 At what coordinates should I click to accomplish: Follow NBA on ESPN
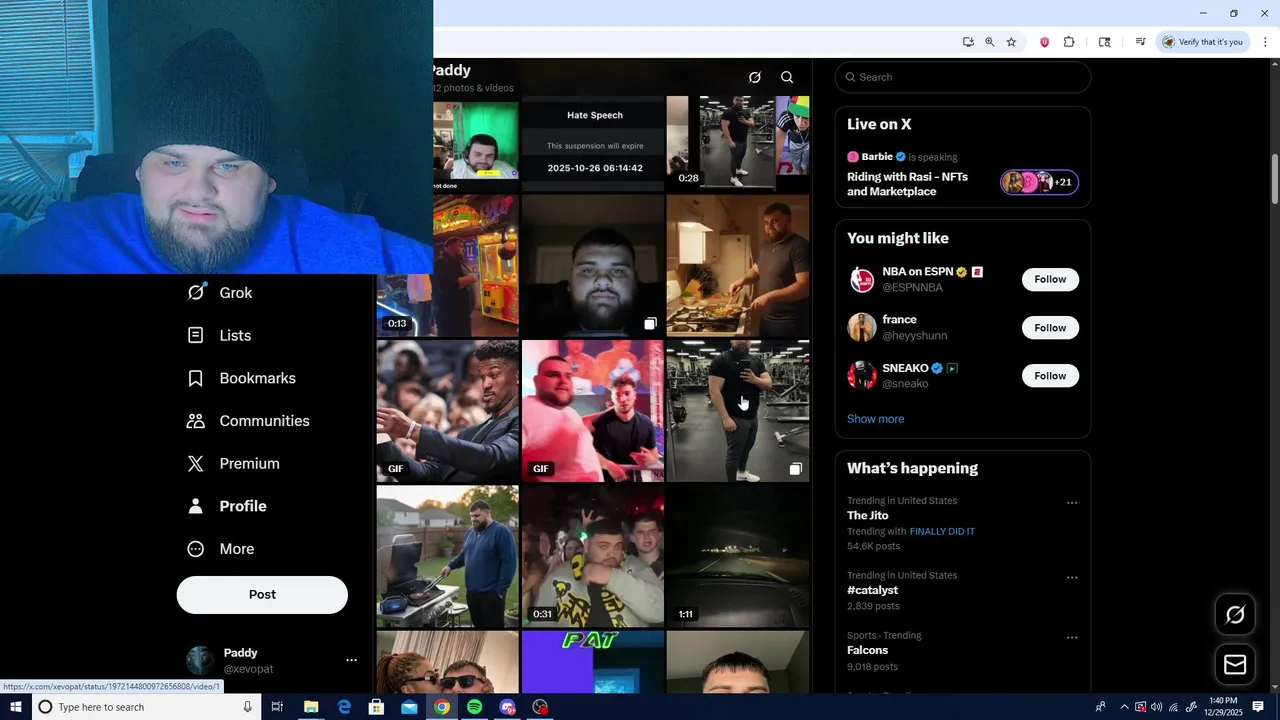(1050, 279)
